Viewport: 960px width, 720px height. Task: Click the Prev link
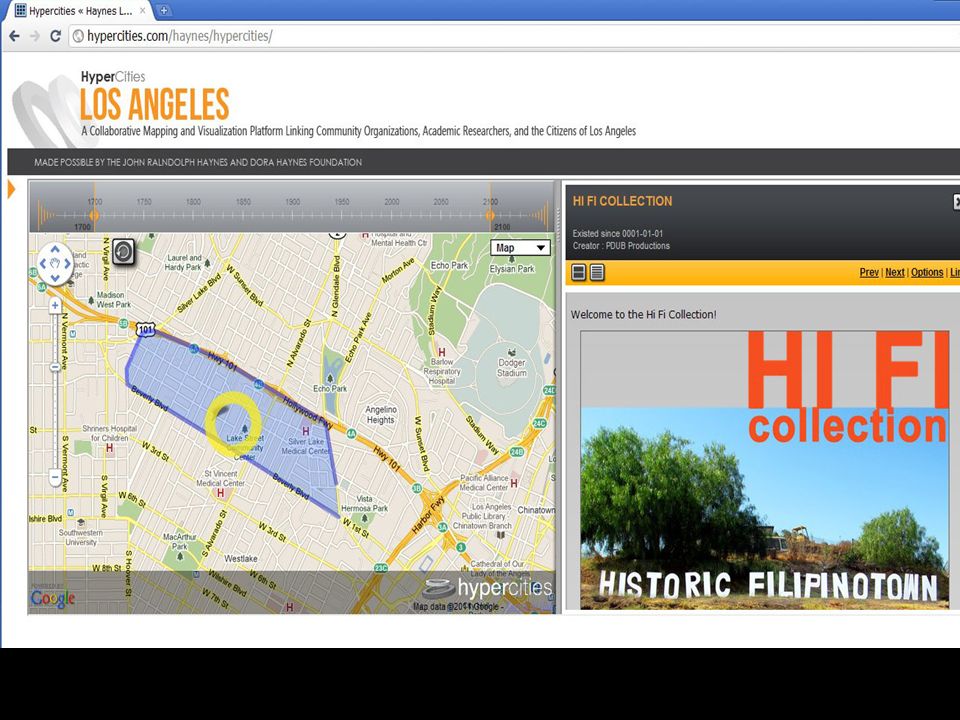869,272
